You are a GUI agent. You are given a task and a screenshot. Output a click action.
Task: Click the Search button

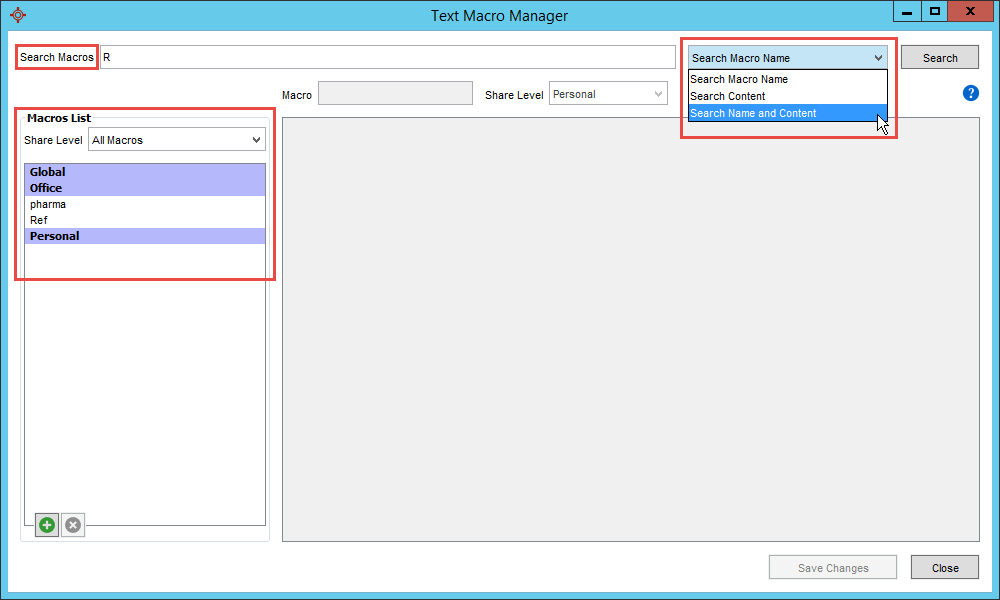point(939,57)
